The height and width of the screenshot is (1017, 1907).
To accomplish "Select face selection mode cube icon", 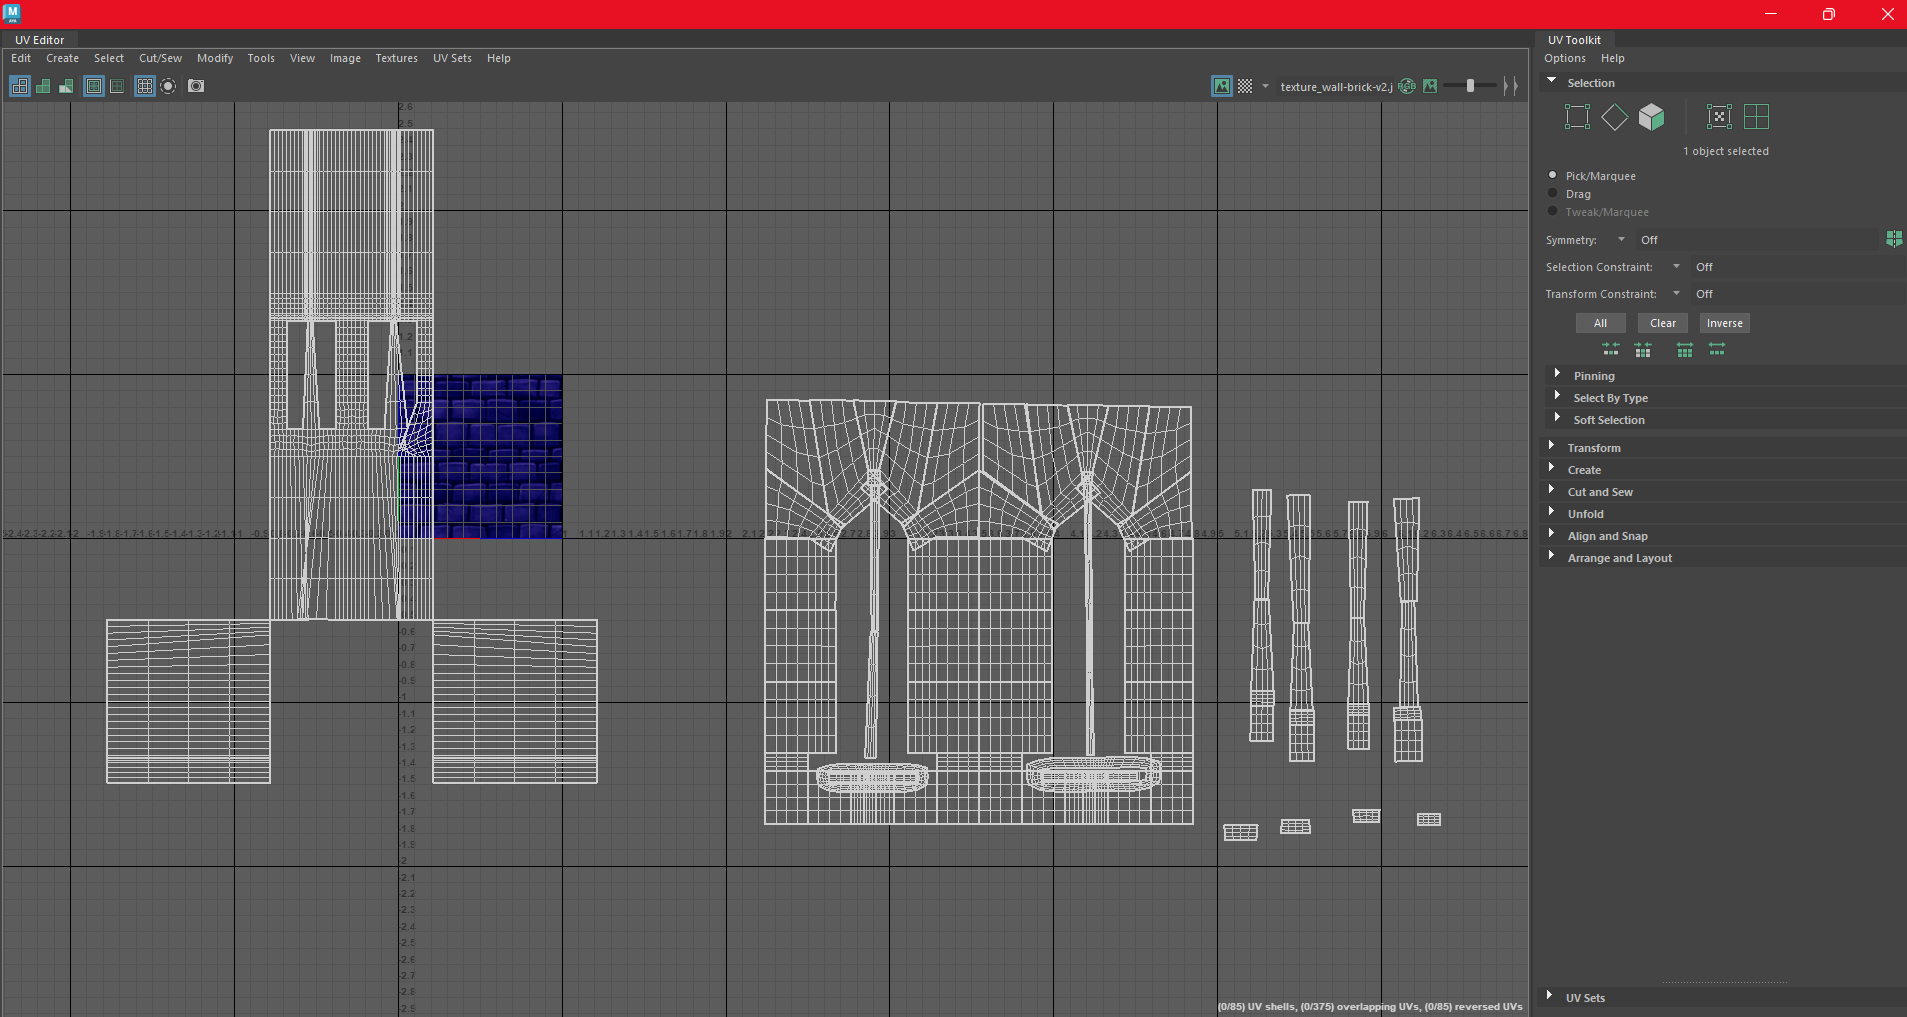I will (x=1652, y=117).
